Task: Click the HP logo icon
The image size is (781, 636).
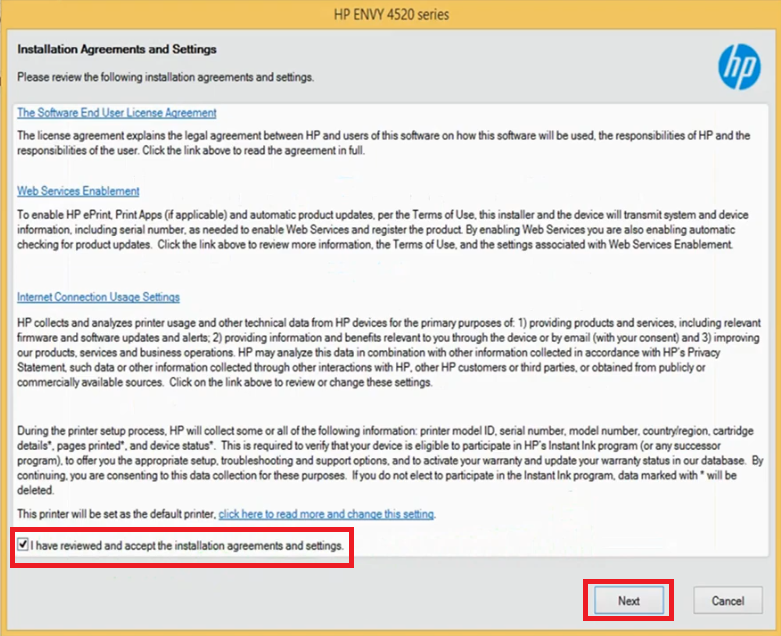Action: point(739,67)
